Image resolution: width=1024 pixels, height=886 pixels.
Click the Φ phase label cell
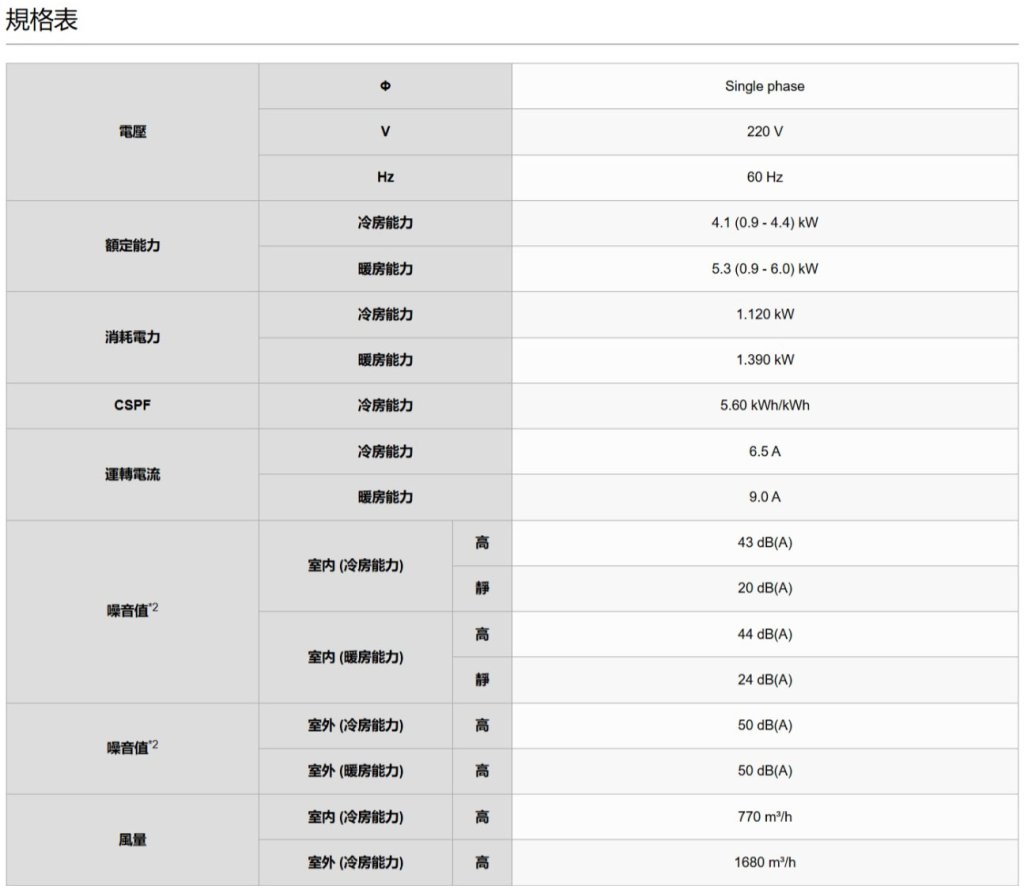tap(385, 86)
